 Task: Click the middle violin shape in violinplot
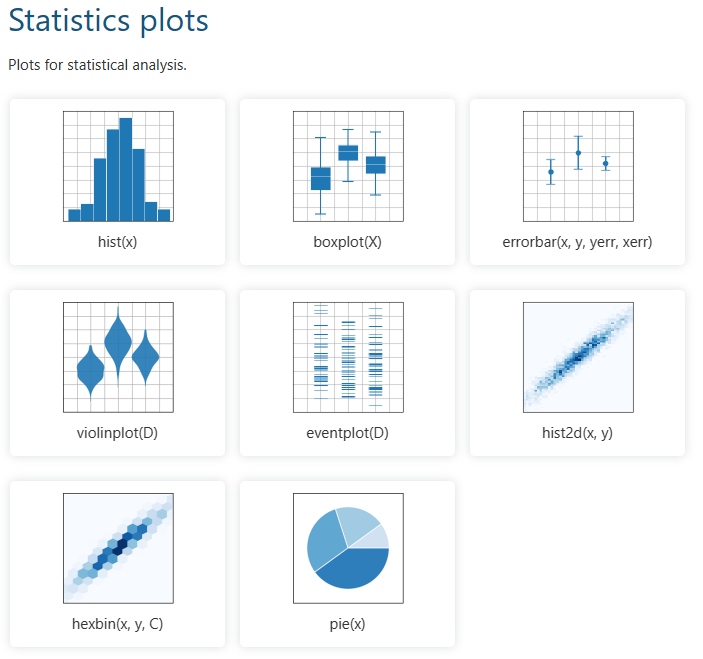click(118, 342)
